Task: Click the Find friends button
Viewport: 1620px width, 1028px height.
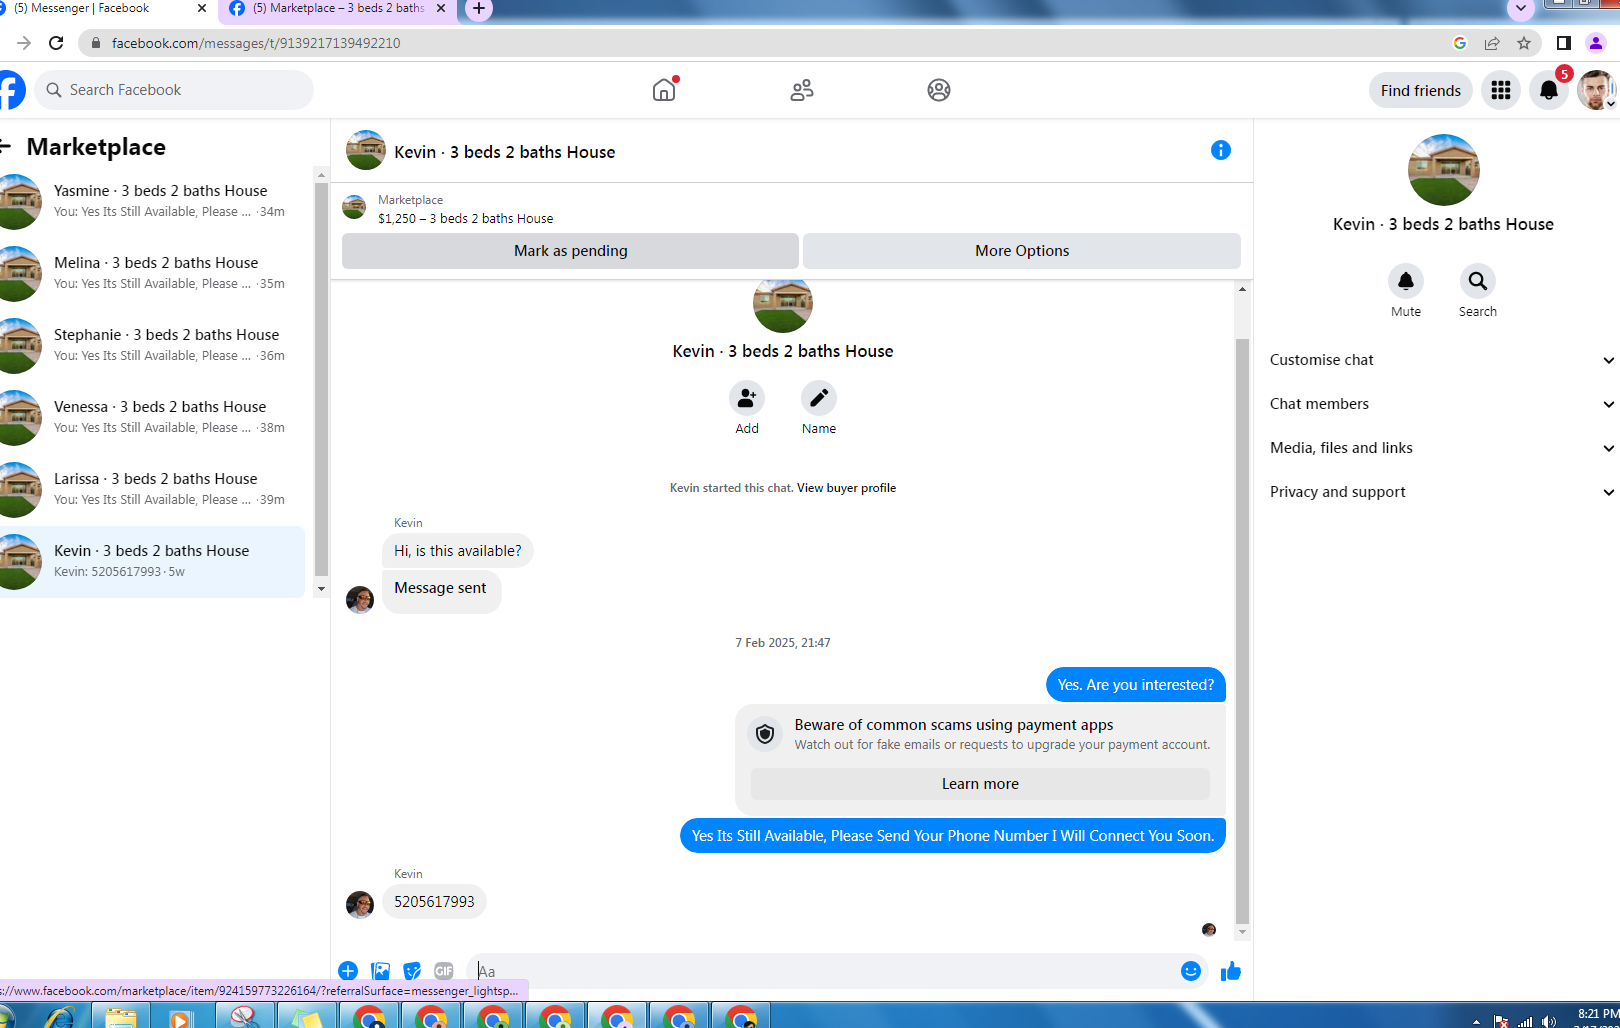Action: (x=1421, y=90)
